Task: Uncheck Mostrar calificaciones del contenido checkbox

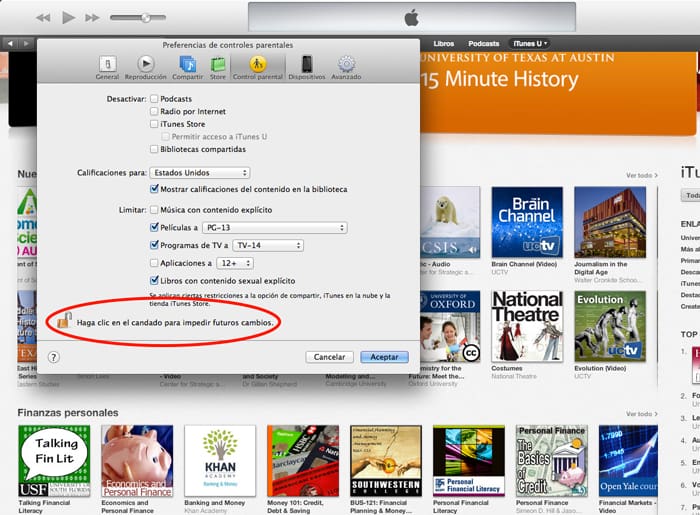Action: pos(154,189)
